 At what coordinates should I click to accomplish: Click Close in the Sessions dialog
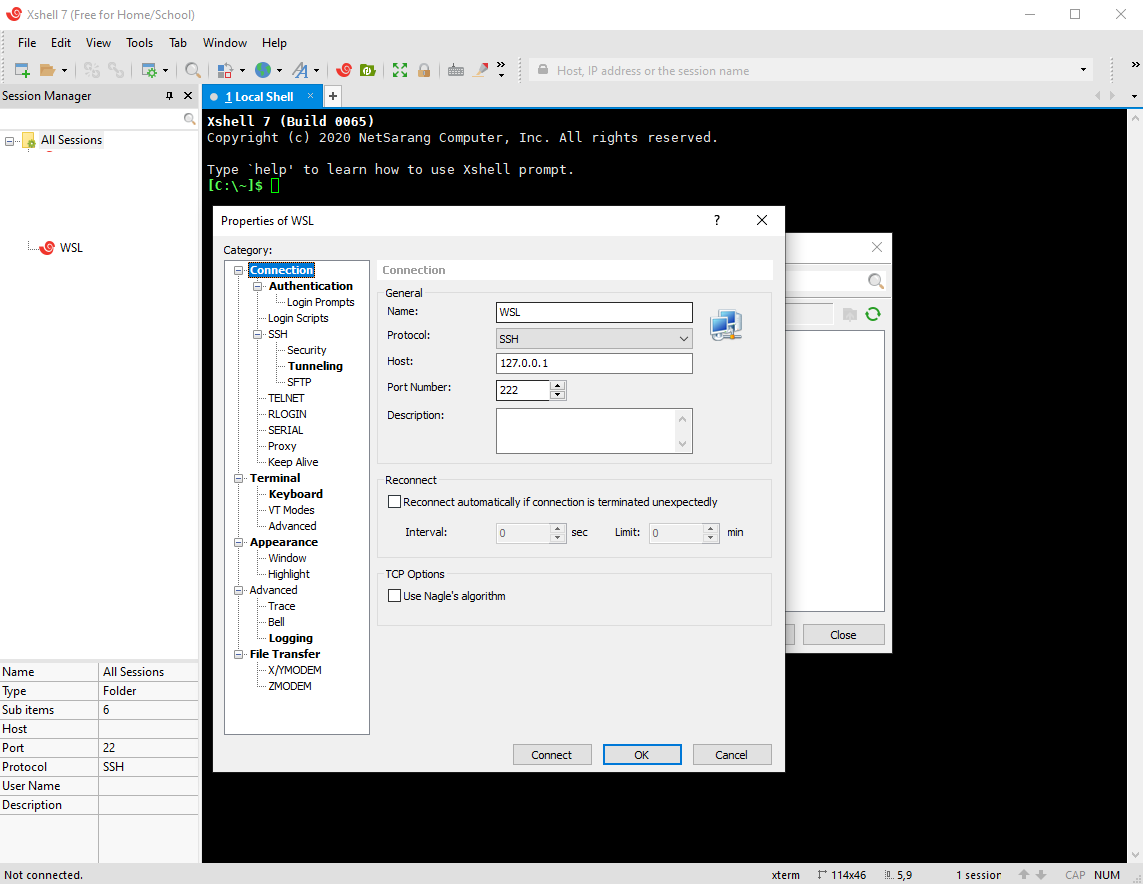(843, 635)
